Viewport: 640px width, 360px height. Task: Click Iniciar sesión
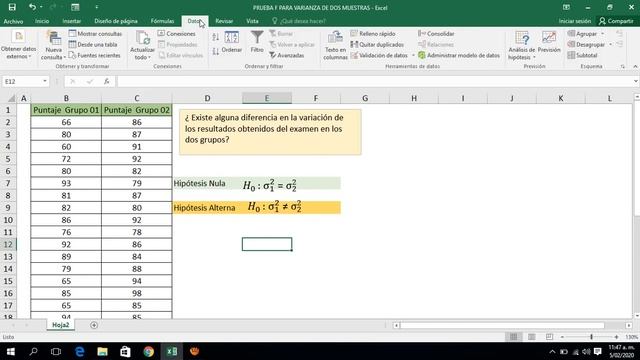point(574,21)
